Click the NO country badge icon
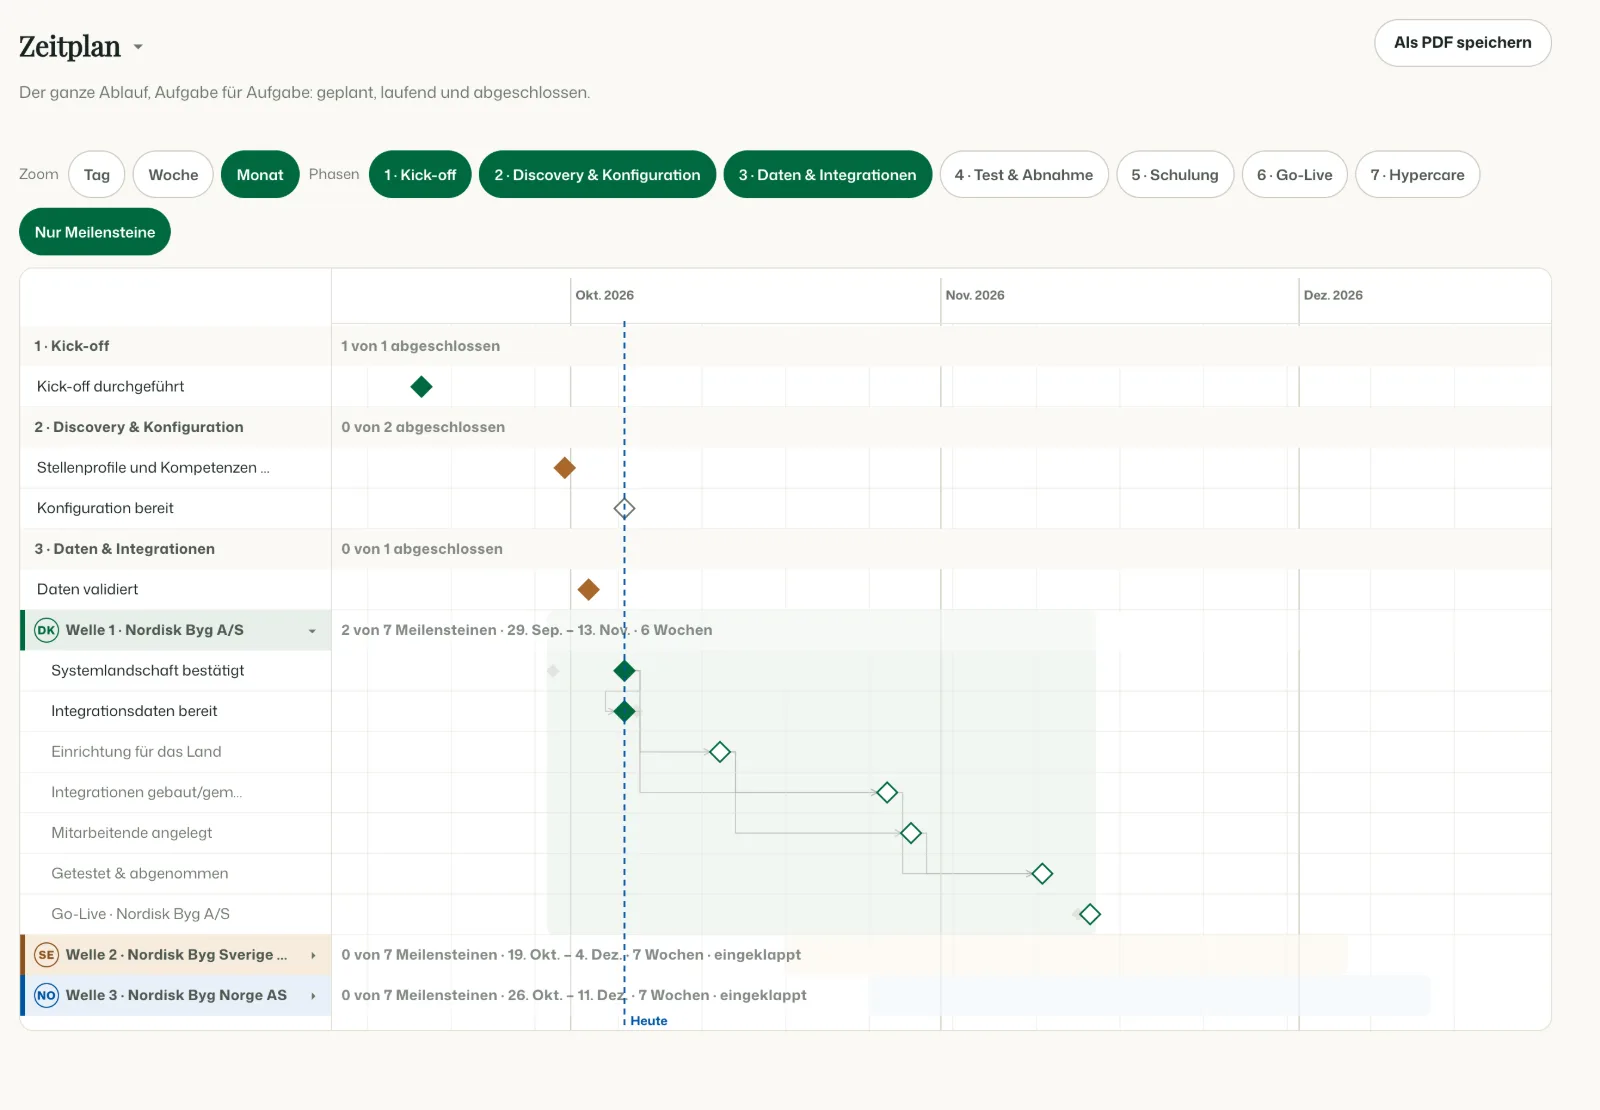The image size is (1600, 1110). [x=46, y=995]
